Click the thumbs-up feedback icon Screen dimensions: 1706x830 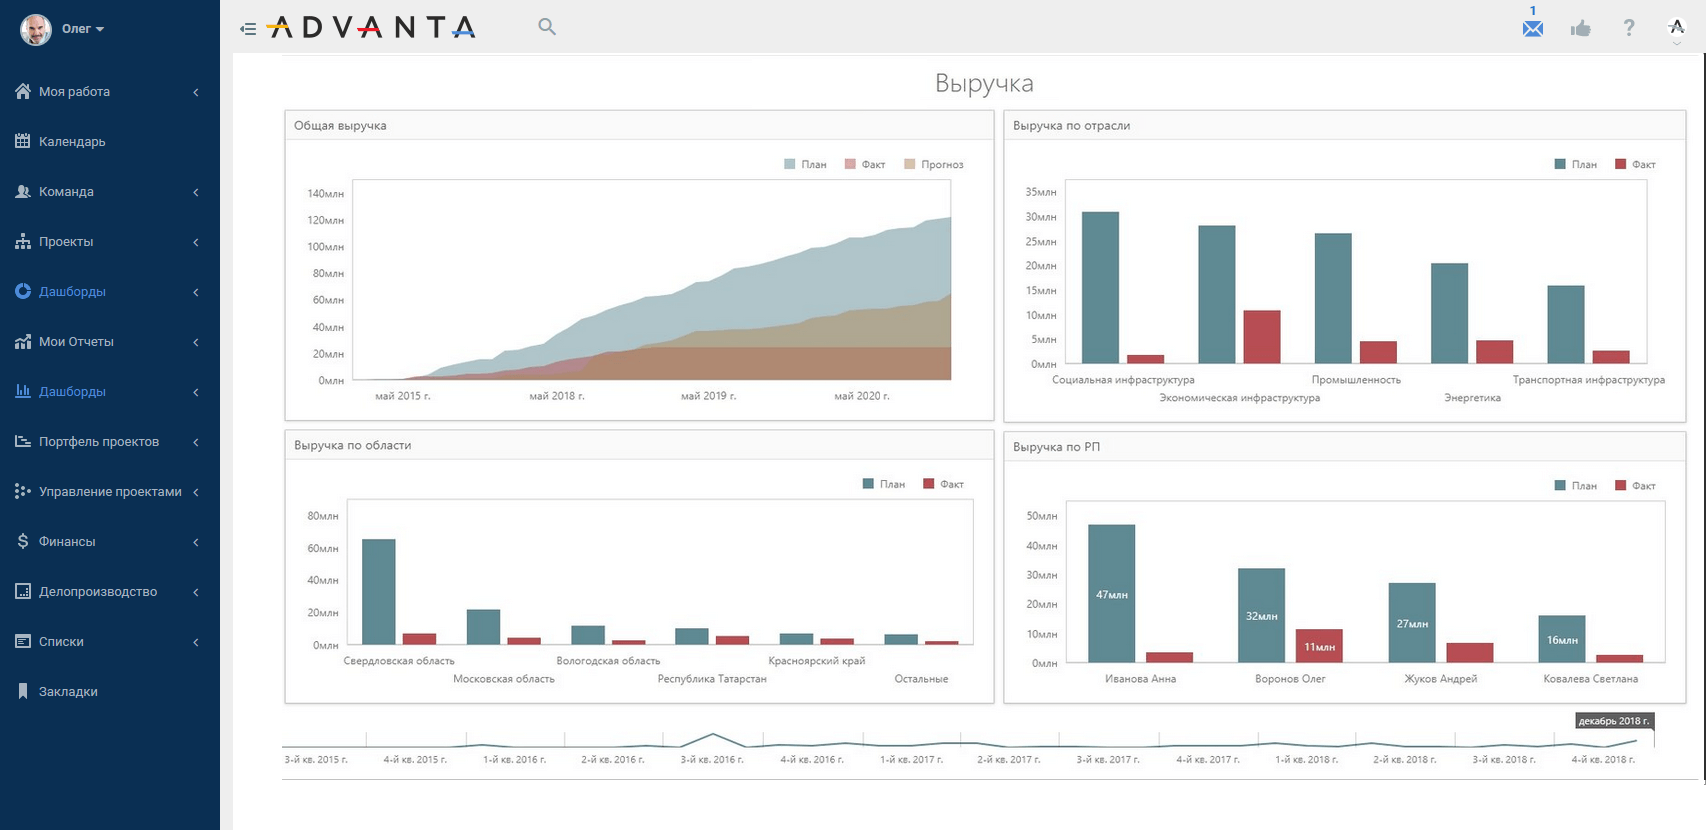point(1581,28)
